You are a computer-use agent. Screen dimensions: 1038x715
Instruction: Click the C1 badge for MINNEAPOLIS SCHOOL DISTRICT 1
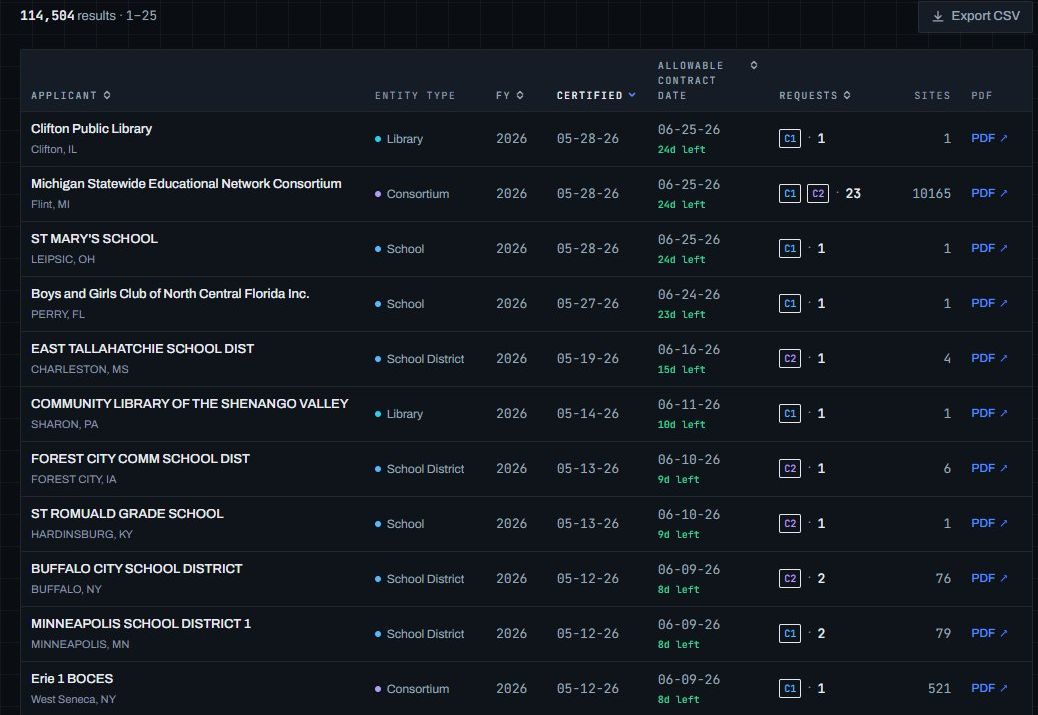790,633
